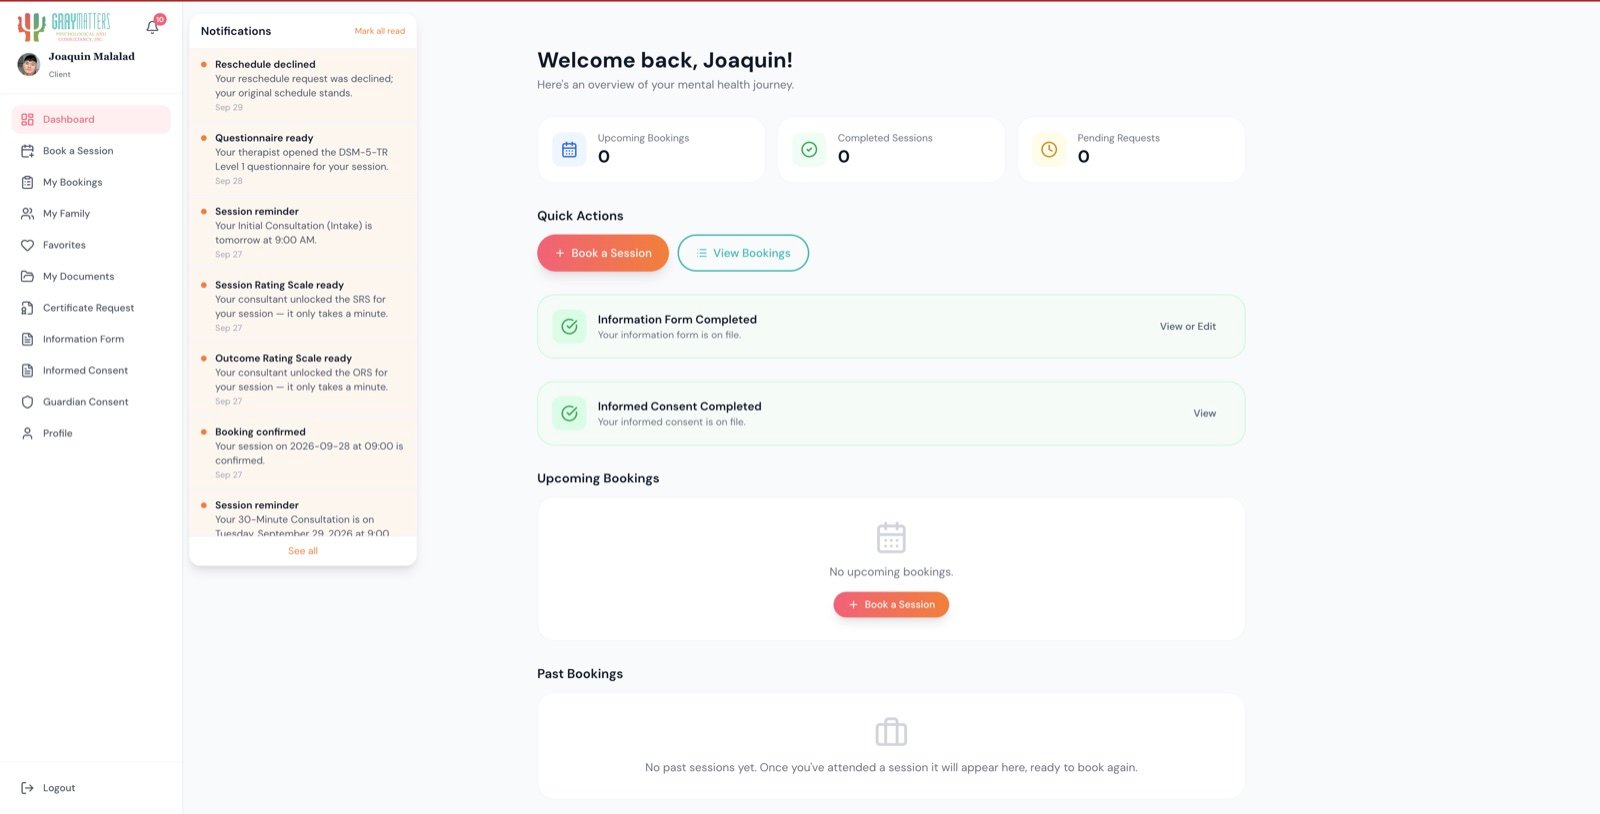
Task: Click Book a Session under Quick Actions
Action: 603,253
